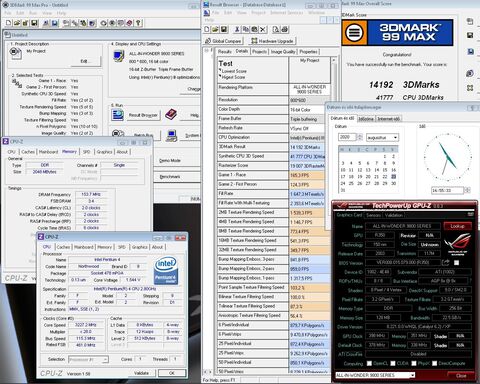Click the red Help book icon in Run section

171,114
